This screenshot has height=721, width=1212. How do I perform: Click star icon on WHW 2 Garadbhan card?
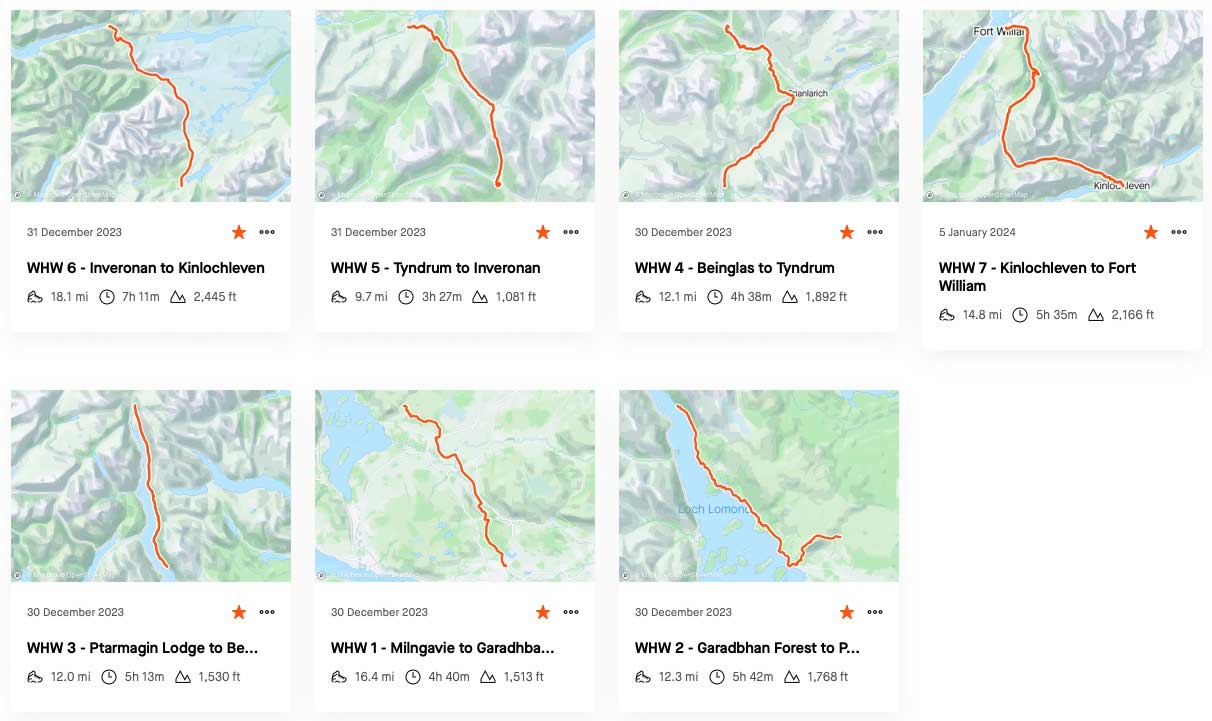click(x=847, y=612)
